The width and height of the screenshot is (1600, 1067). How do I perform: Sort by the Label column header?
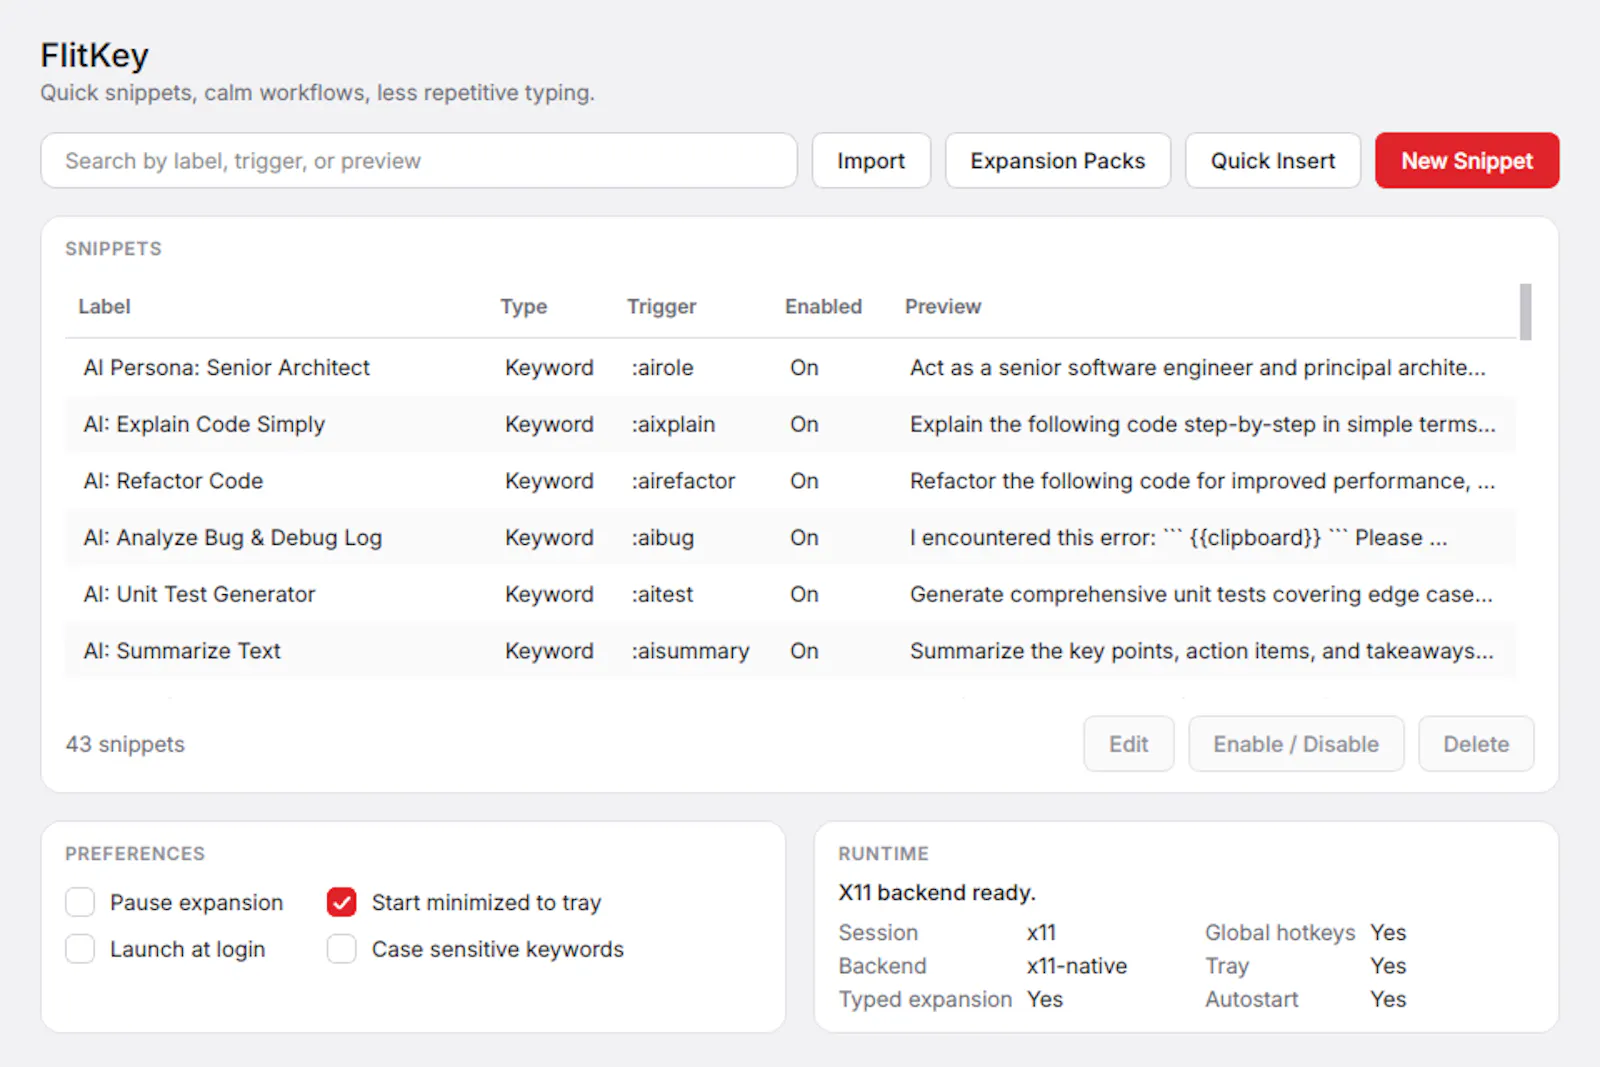pyautogui.click(x=104, y=307)
